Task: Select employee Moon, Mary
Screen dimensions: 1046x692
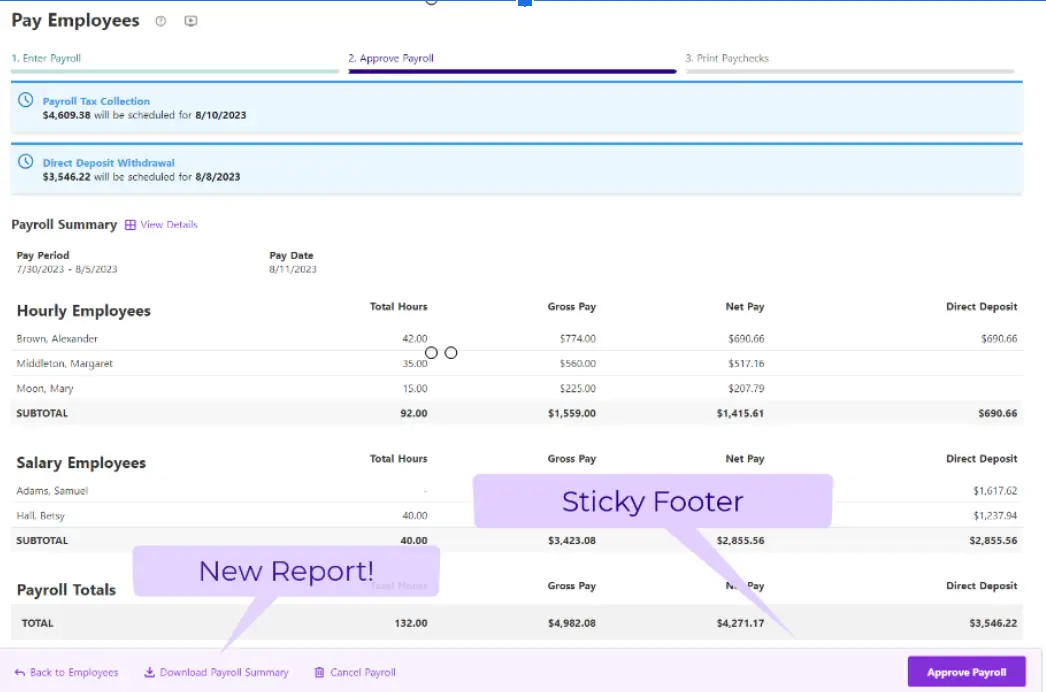Action: point(45,388)
